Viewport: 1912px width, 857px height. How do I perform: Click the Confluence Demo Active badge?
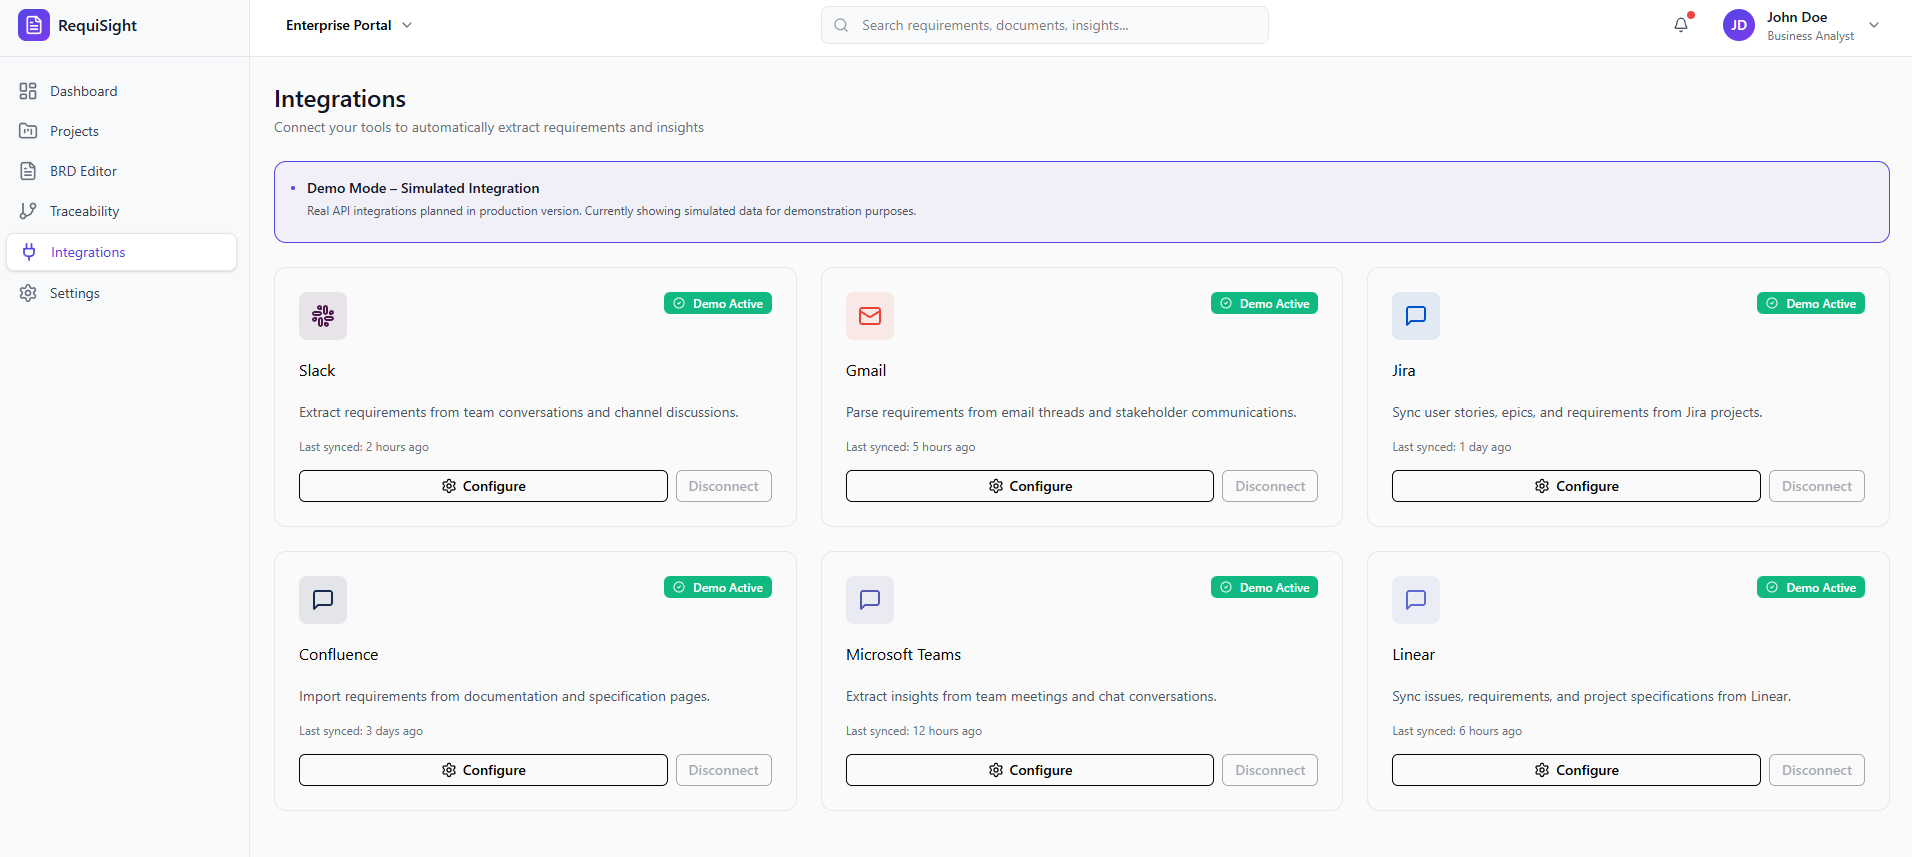pyautogui.click(x=718, y=587)
